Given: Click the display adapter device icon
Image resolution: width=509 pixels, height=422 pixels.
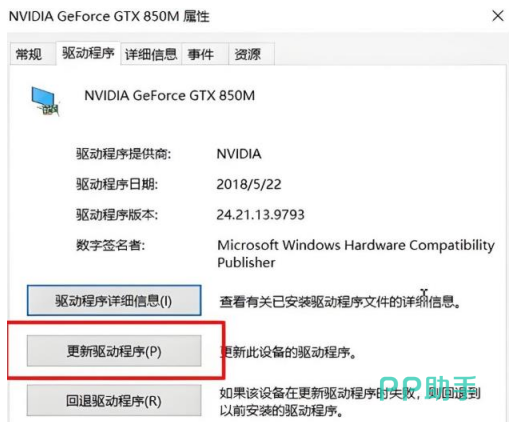Looking at the screenshot, I should 46,101.
